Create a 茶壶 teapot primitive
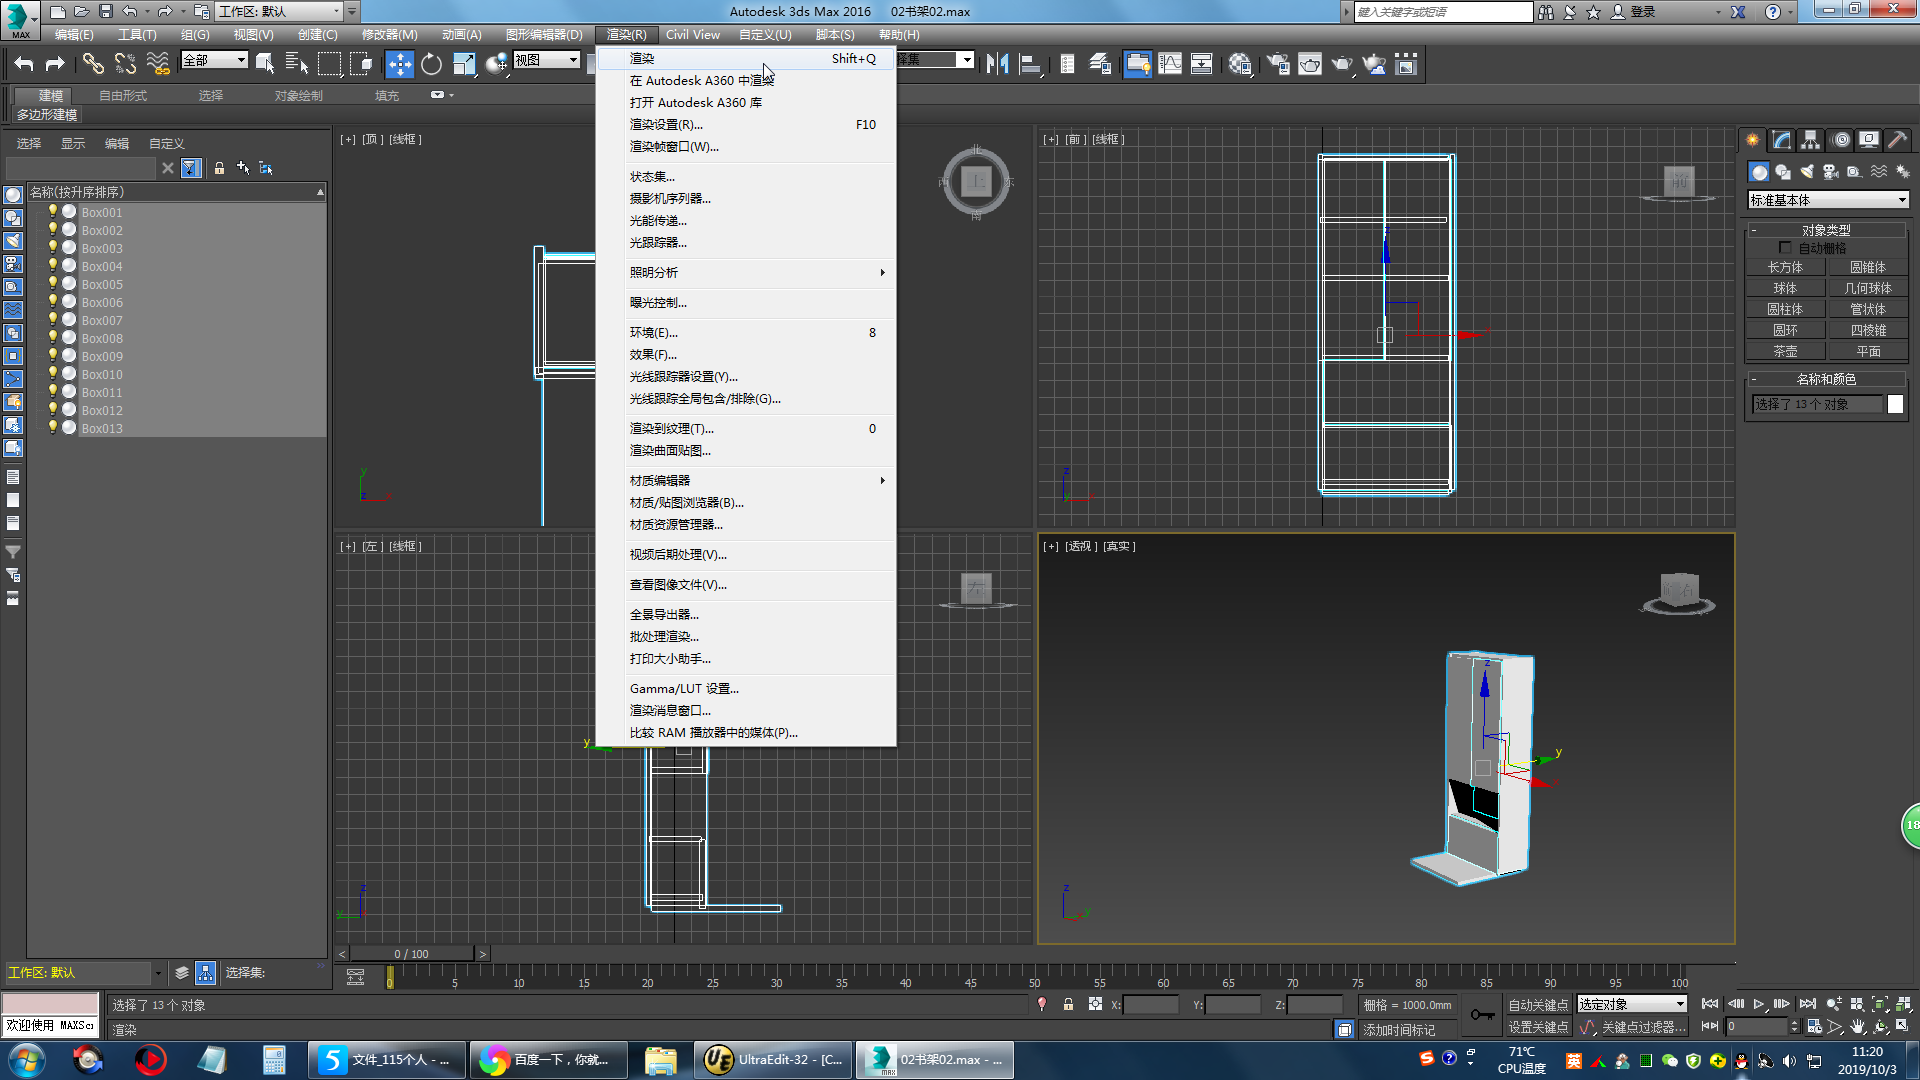The height and width of the screenshot is (1080, 1920). (1785, 351)
